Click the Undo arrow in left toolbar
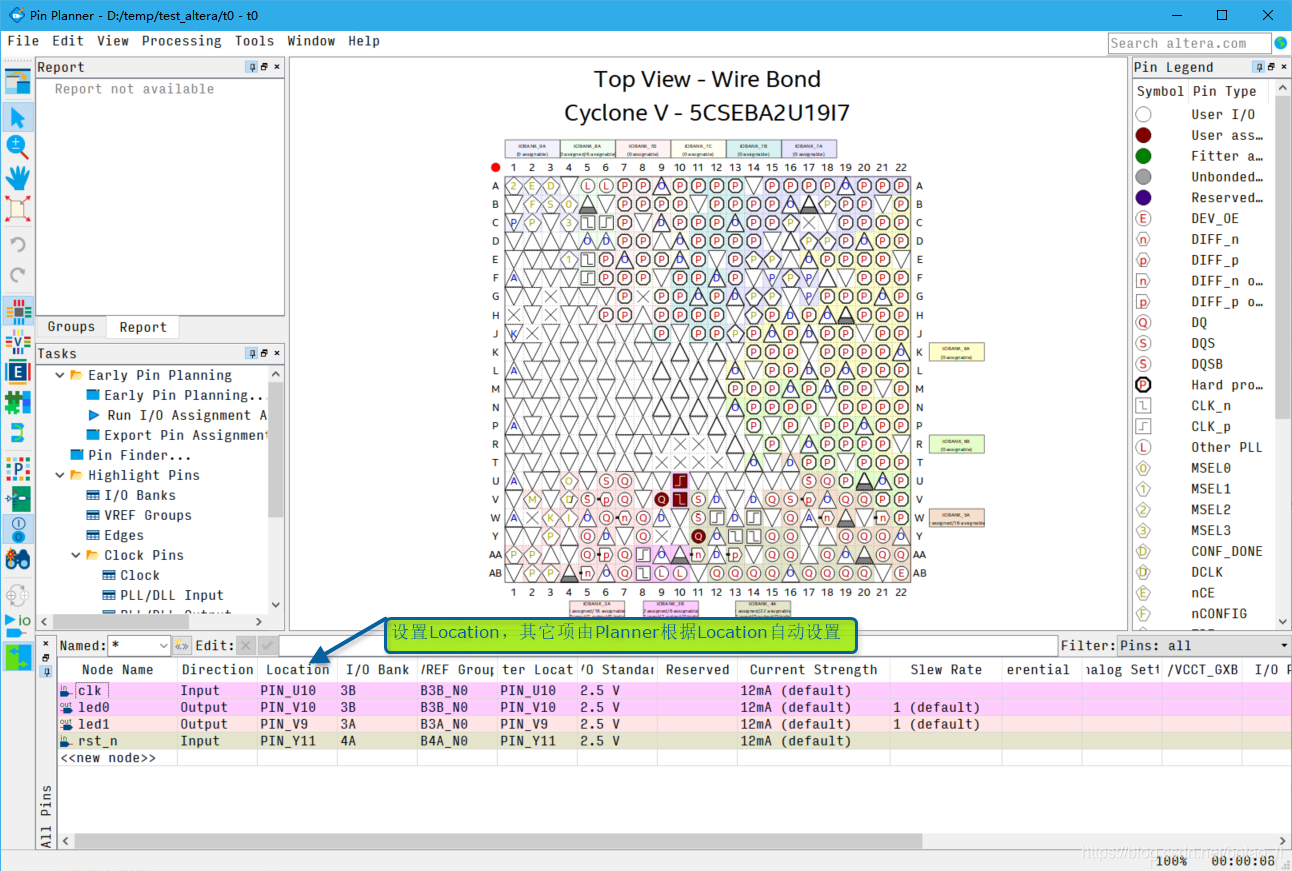 pyautogui.click(x=17, y=245)
